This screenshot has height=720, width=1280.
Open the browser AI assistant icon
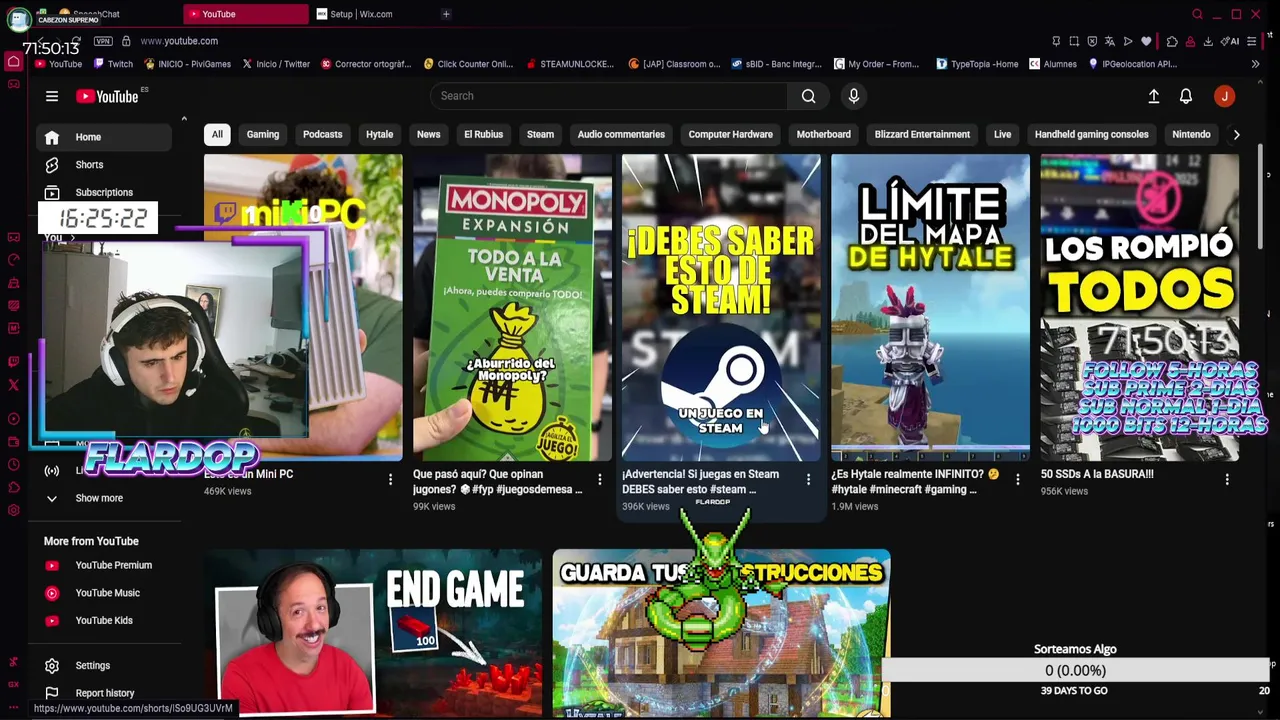tap(1232, 41)
